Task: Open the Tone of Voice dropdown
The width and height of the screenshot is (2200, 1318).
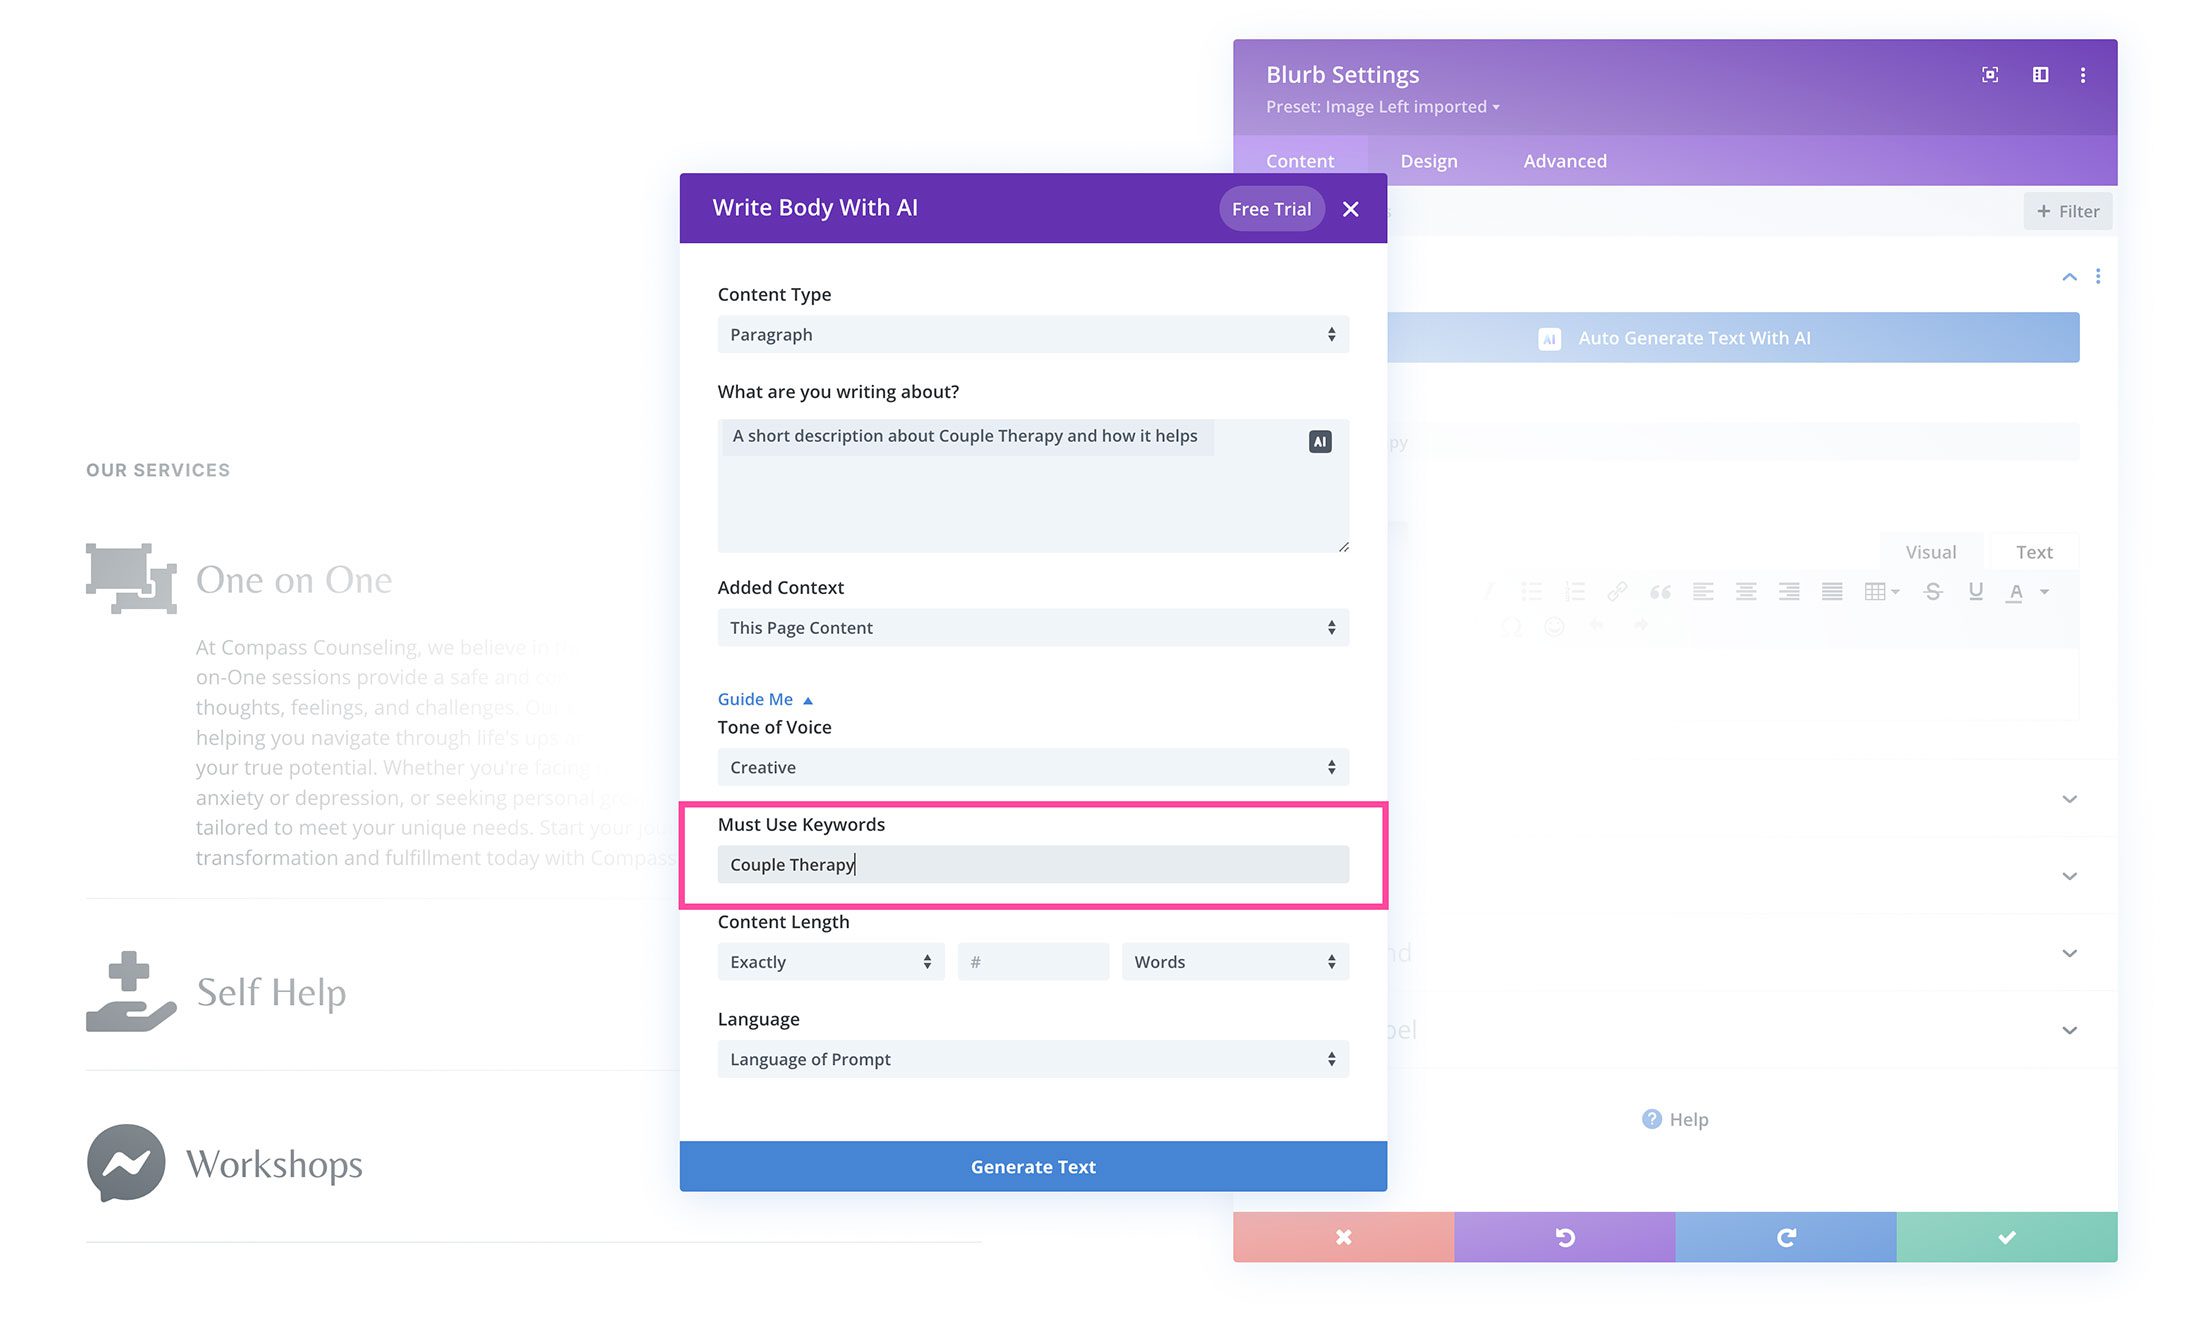Action: coord(1033,766)
